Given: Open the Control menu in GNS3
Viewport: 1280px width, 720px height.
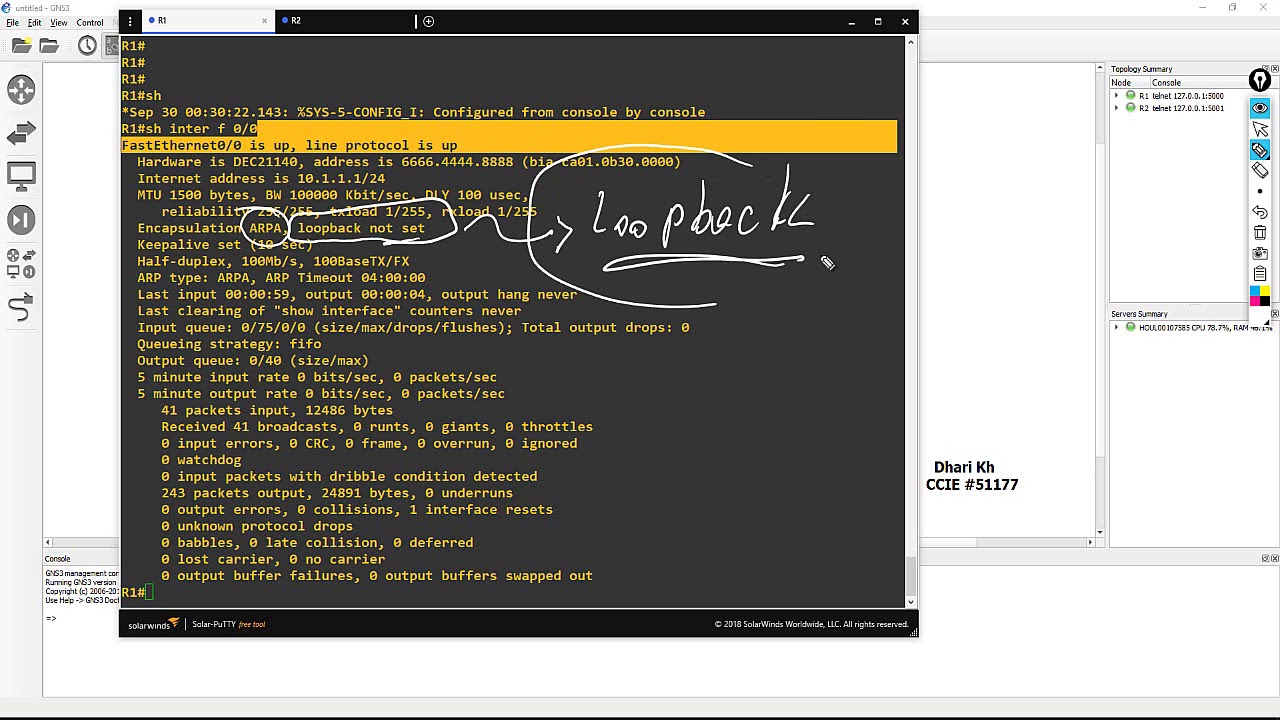Looking at the screenshot, I should (90, 22).
